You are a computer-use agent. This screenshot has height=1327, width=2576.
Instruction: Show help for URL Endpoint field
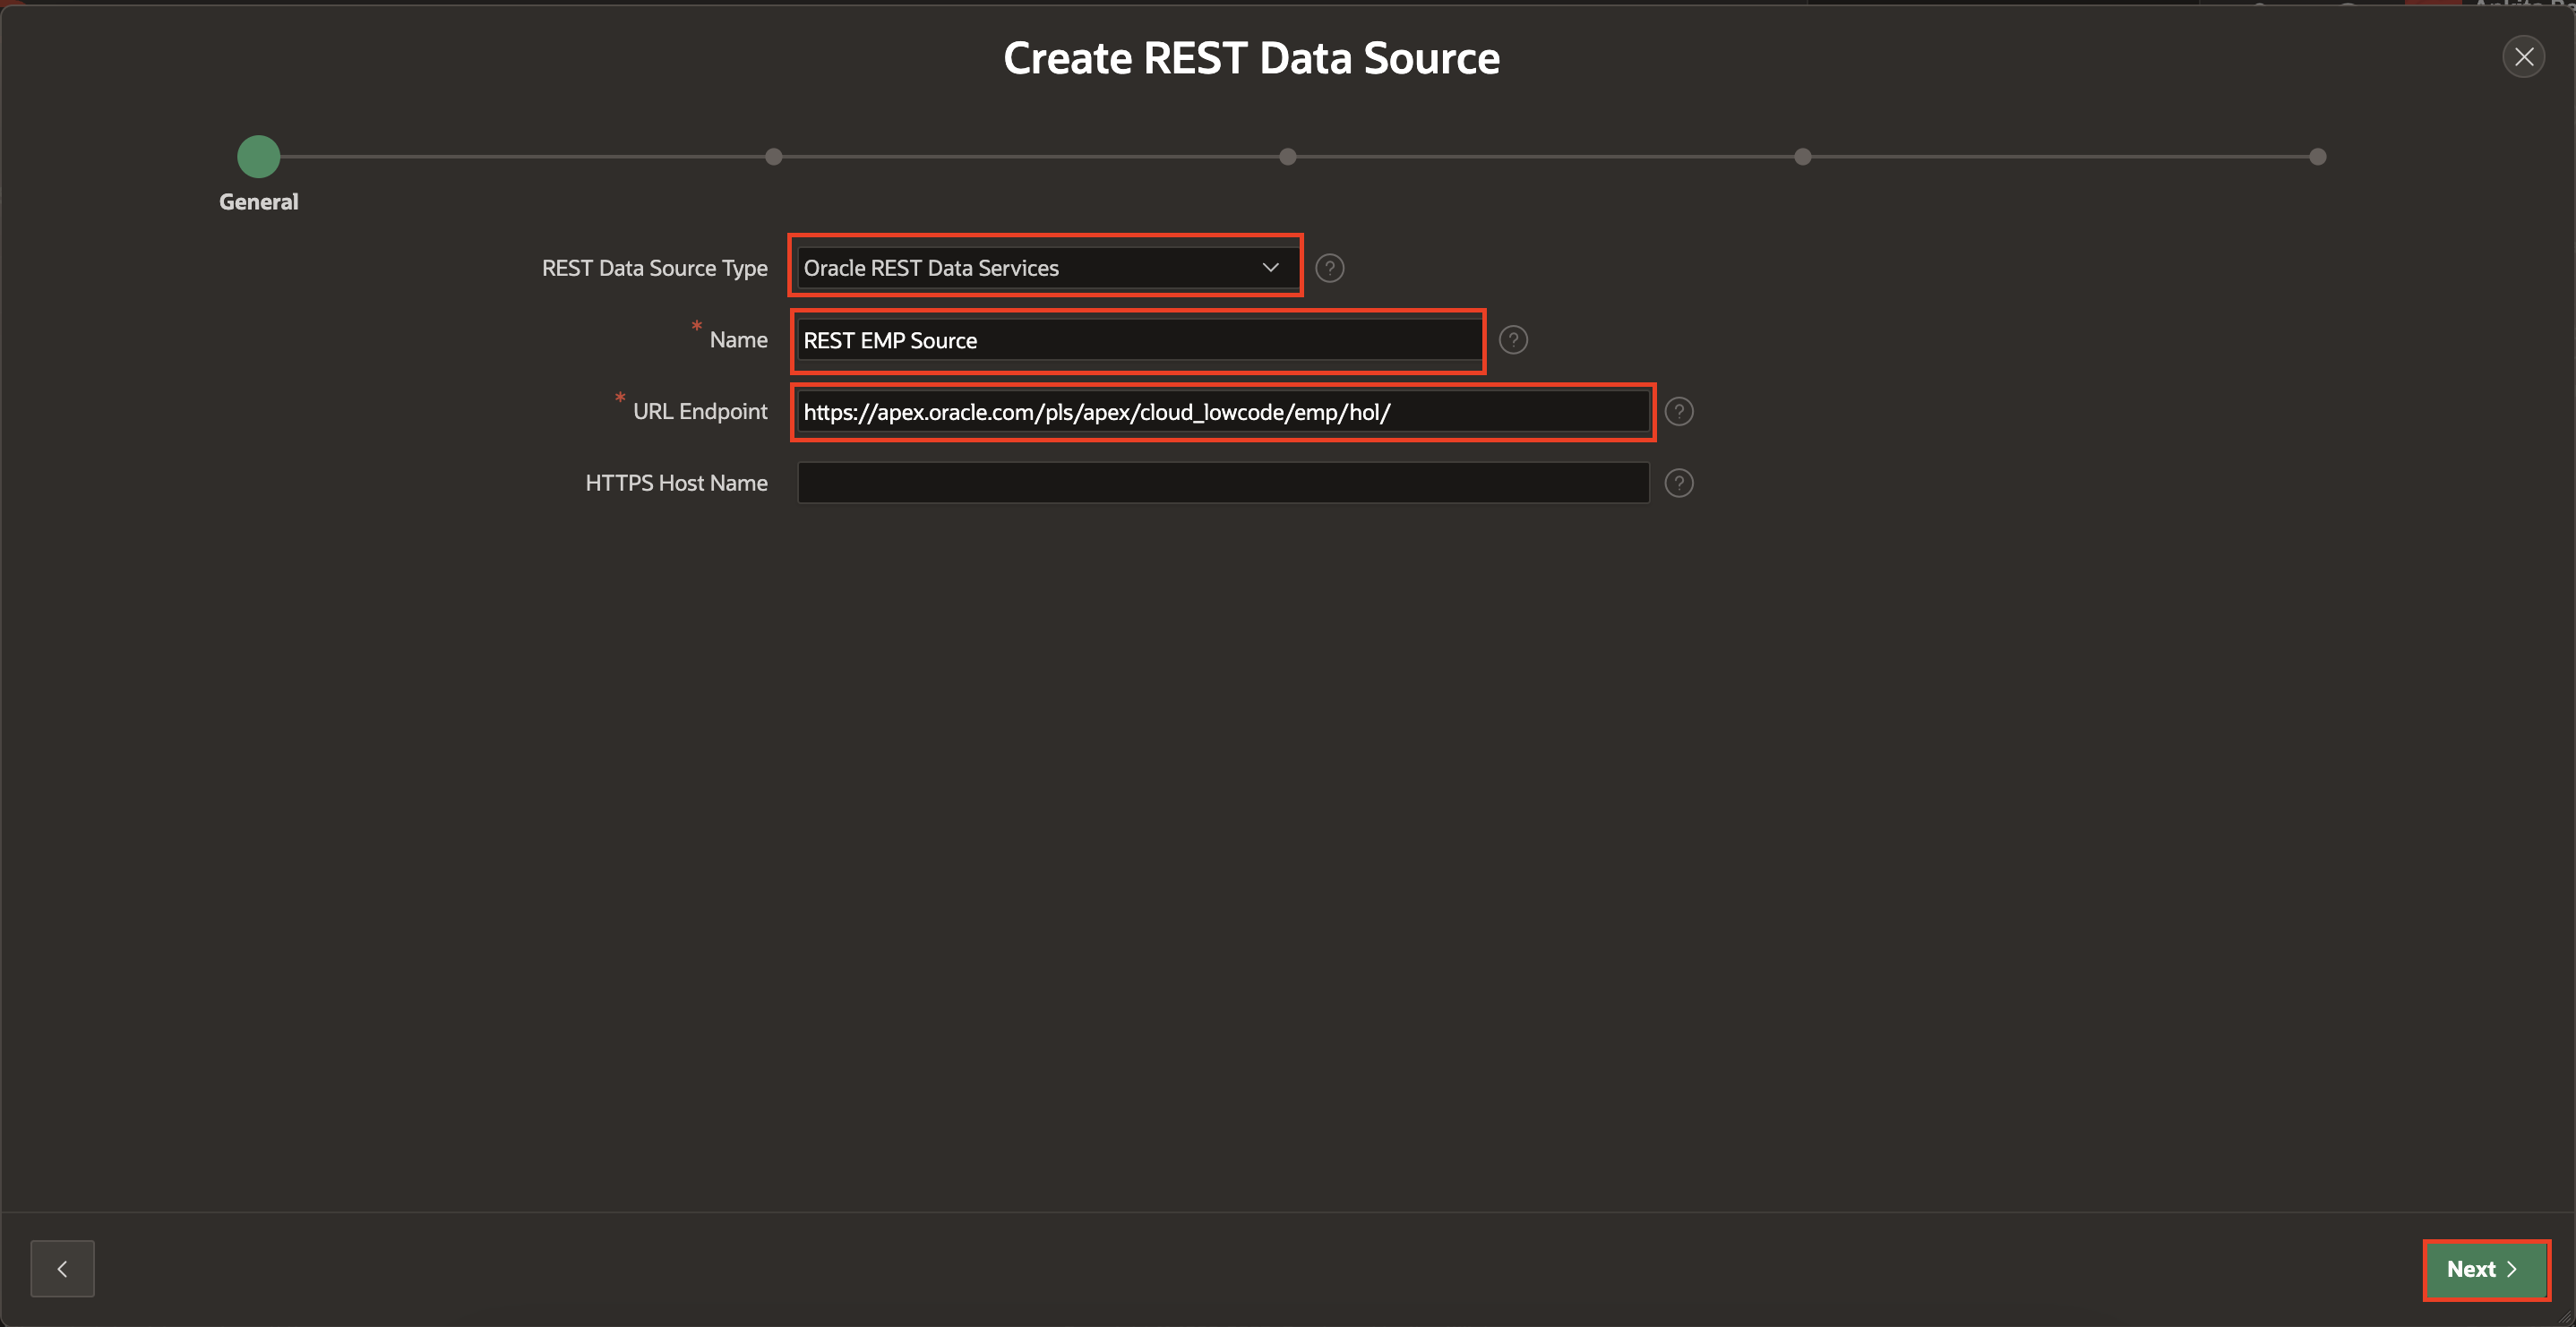(1679, 412)
